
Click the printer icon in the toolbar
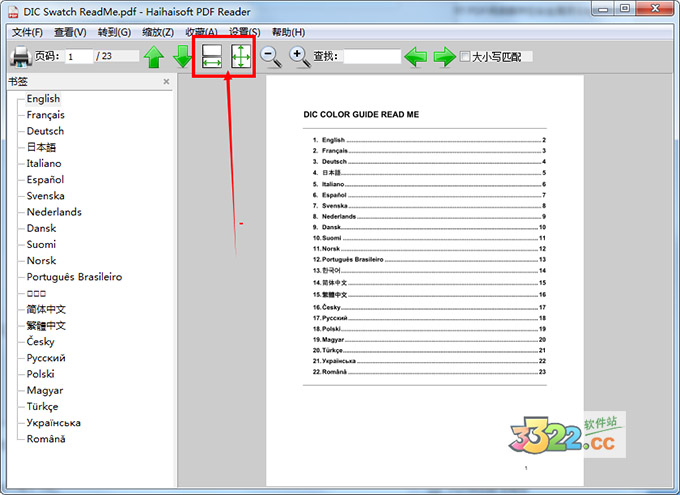click(x=20, y=57)
